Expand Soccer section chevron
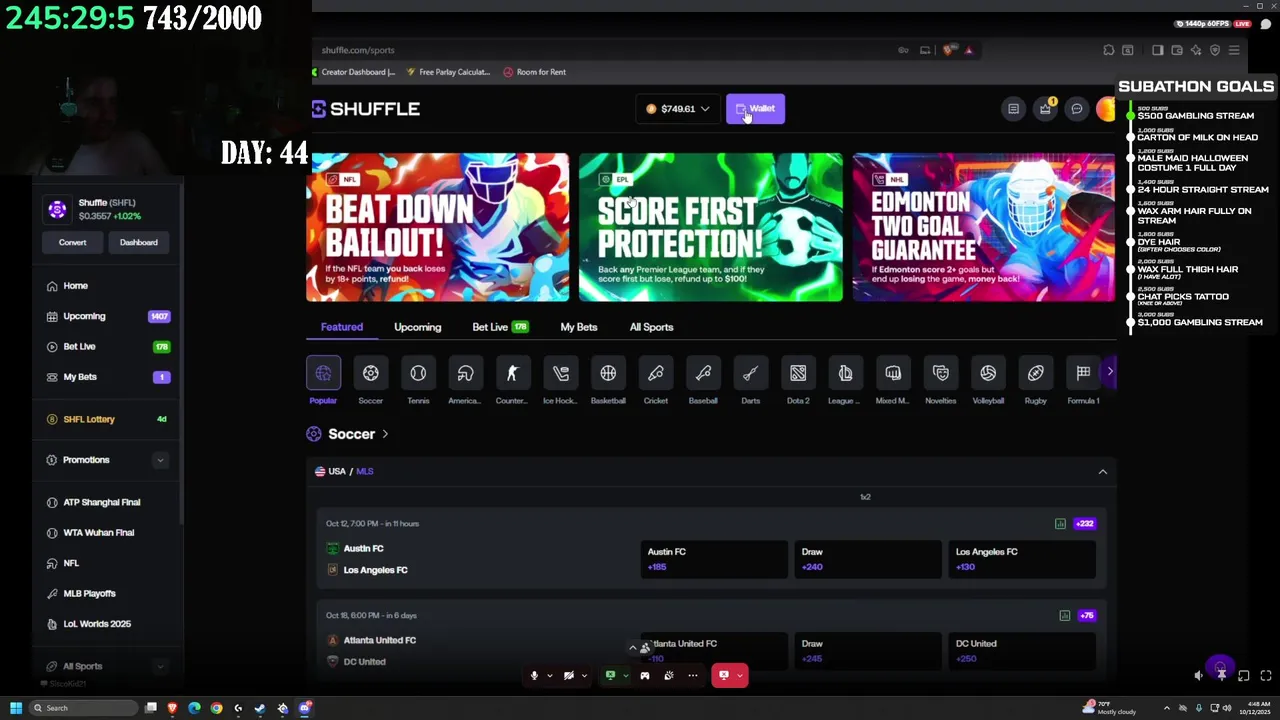The width and height of the screenshot is (1280, 720). point(385,434)
